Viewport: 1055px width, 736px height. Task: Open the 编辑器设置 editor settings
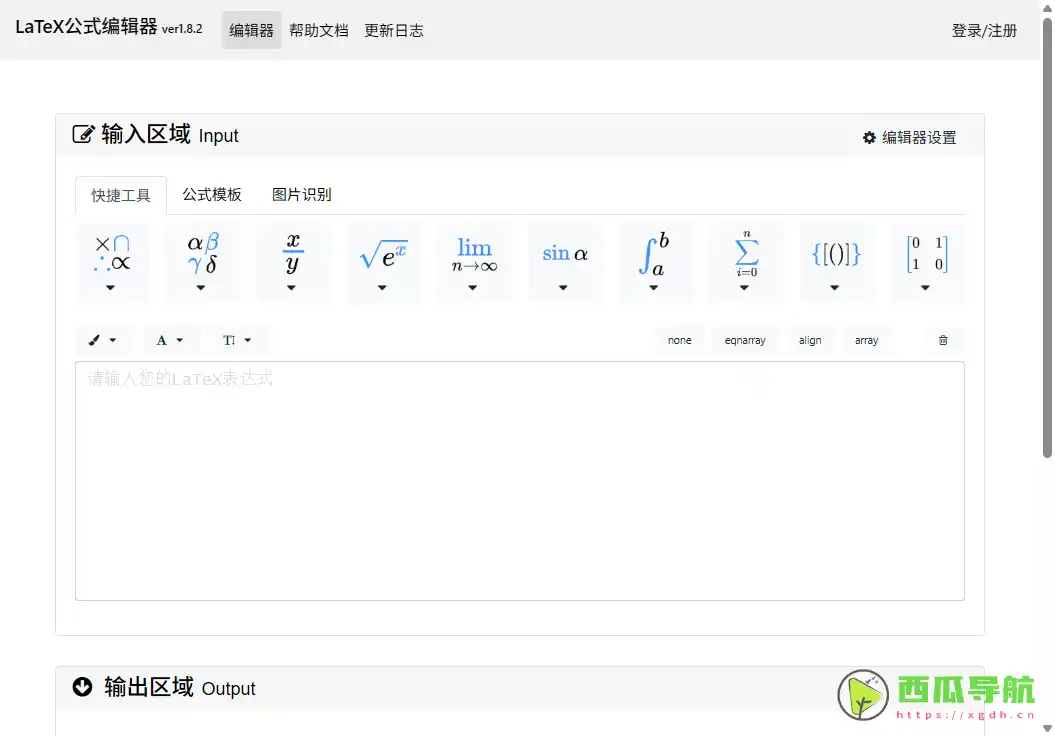[x=911, y=138]
